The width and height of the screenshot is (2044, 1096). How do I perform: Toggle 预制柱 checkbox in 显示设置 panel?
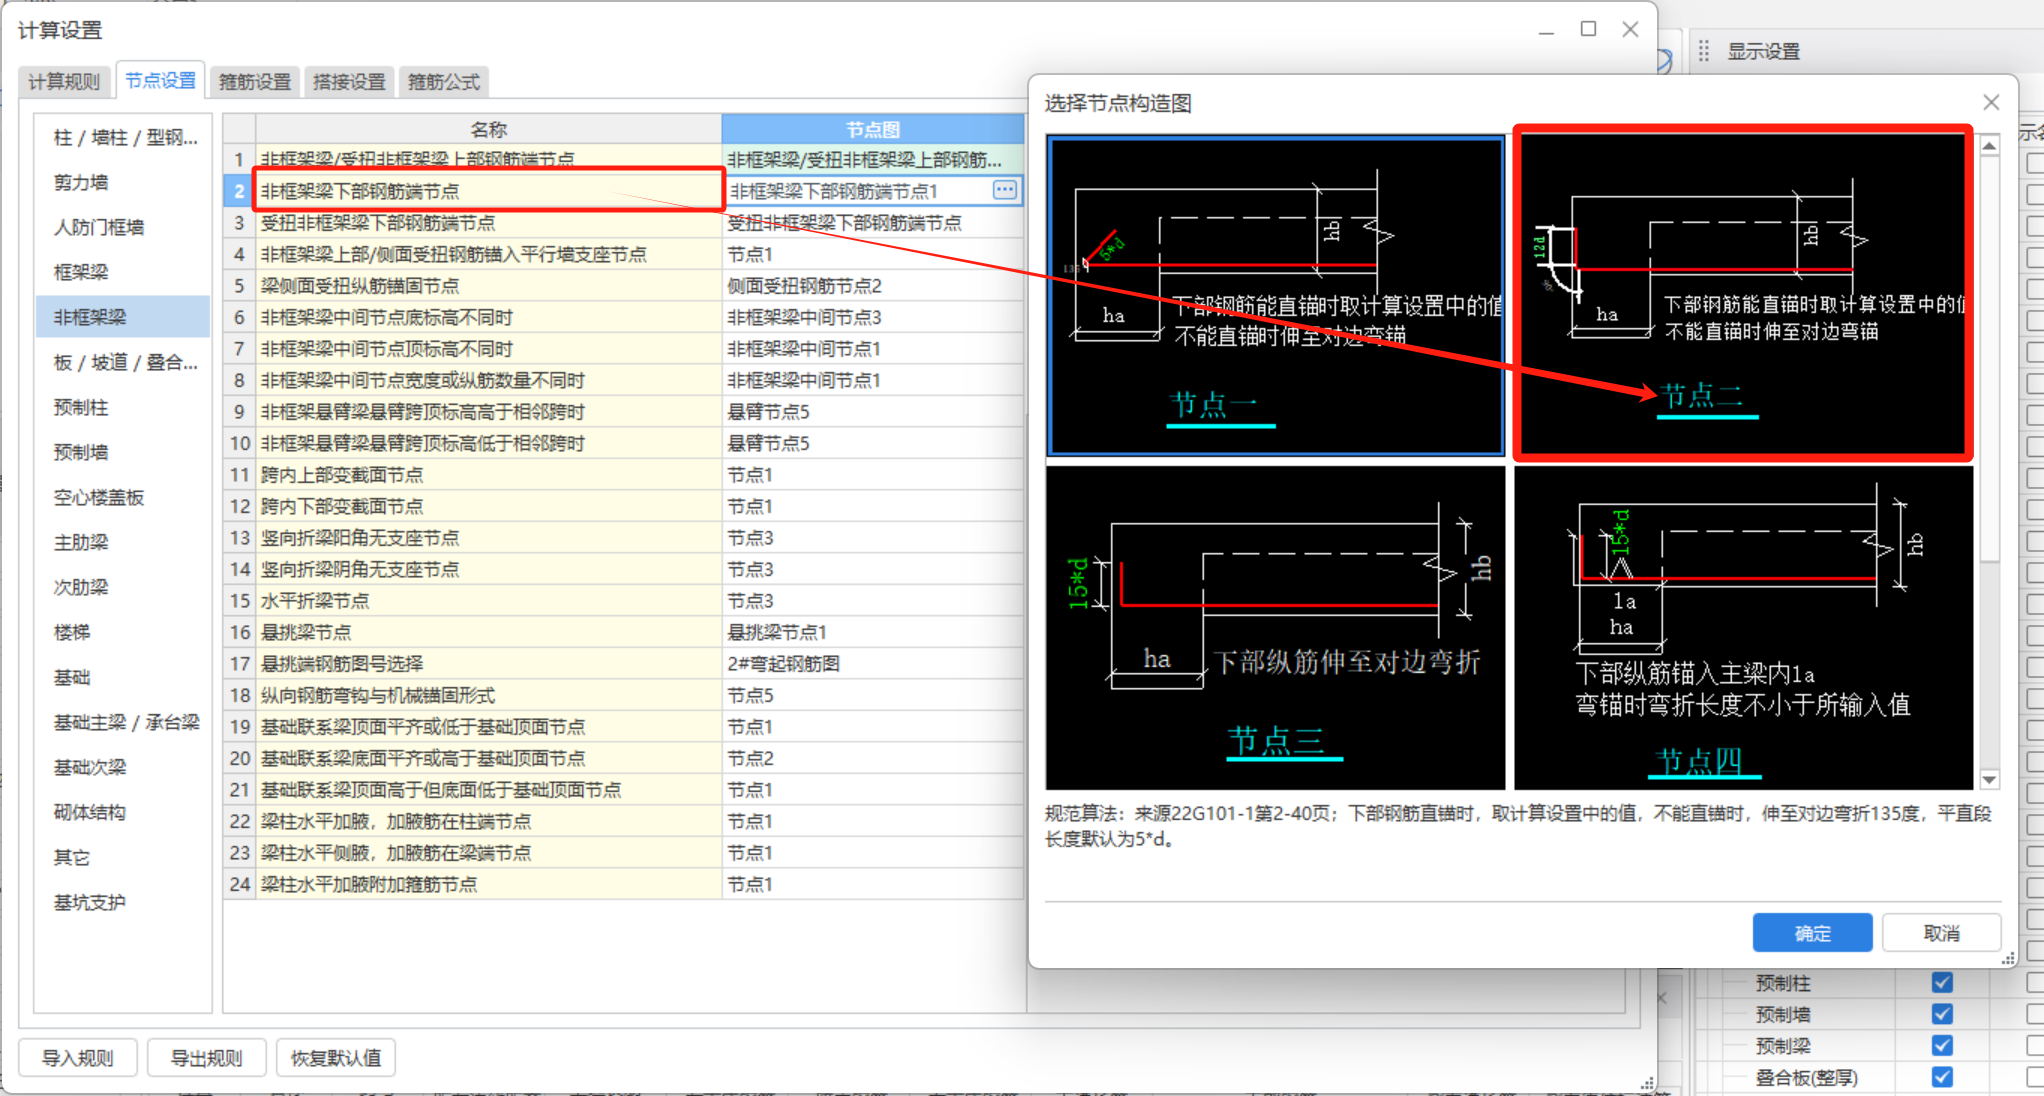click(1942, 983)
